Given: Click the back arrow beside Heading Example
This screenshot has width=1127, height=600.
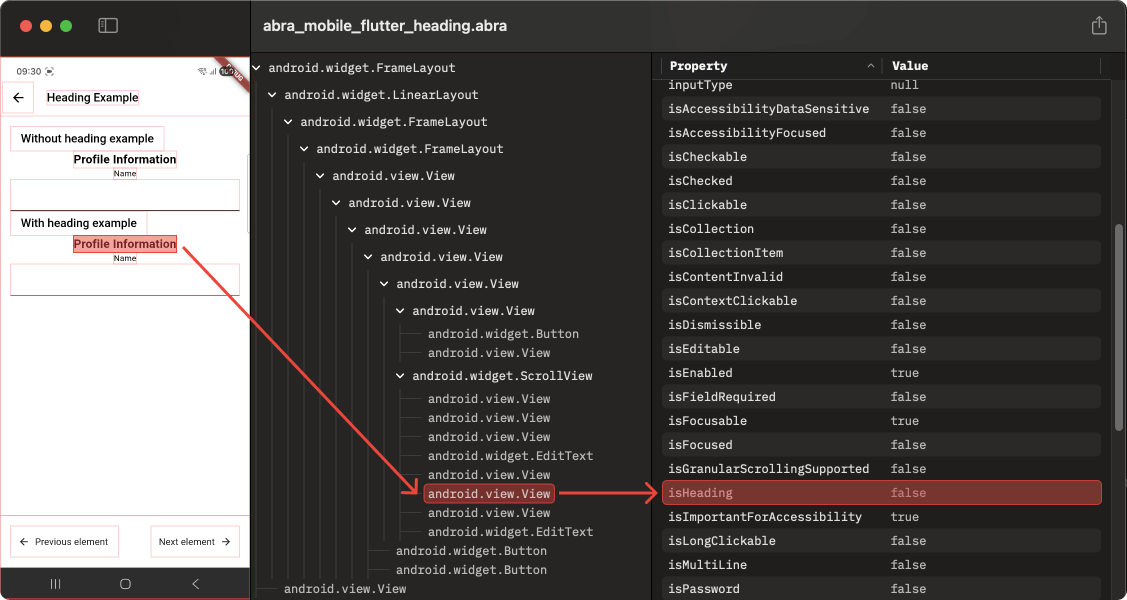Looking at the screenshot, I should (x=18, y=97).
